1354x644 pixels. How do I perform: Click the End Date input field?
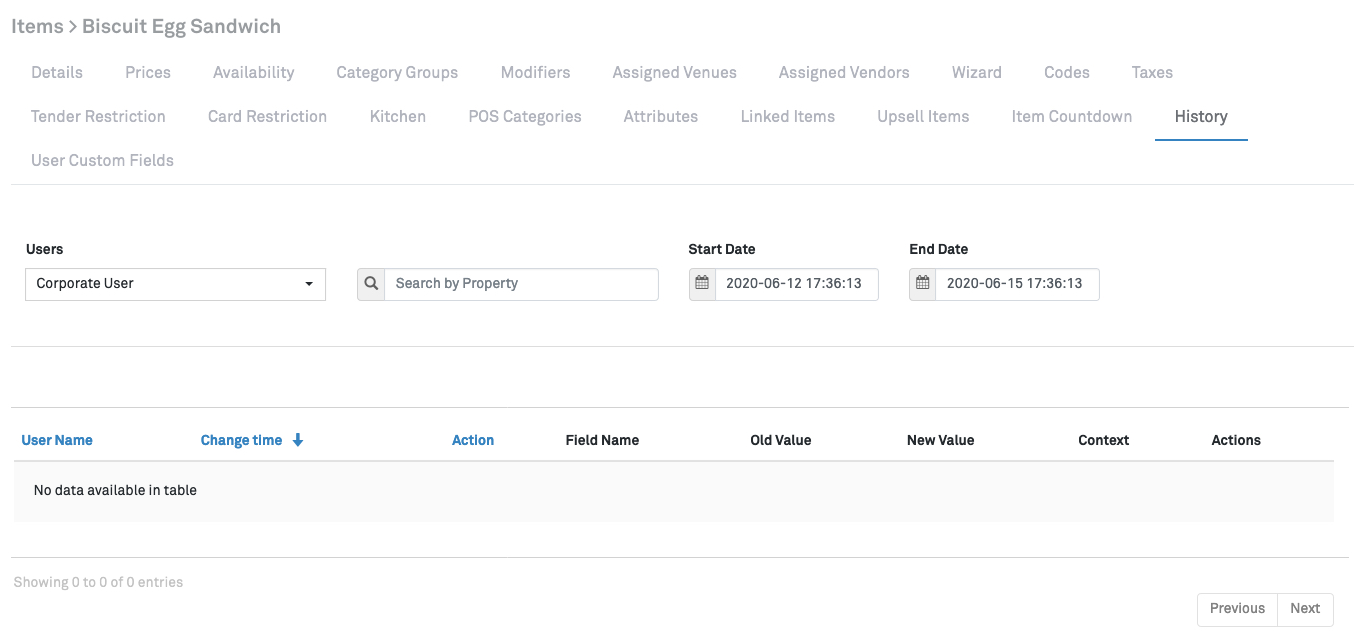(1016, 284)
